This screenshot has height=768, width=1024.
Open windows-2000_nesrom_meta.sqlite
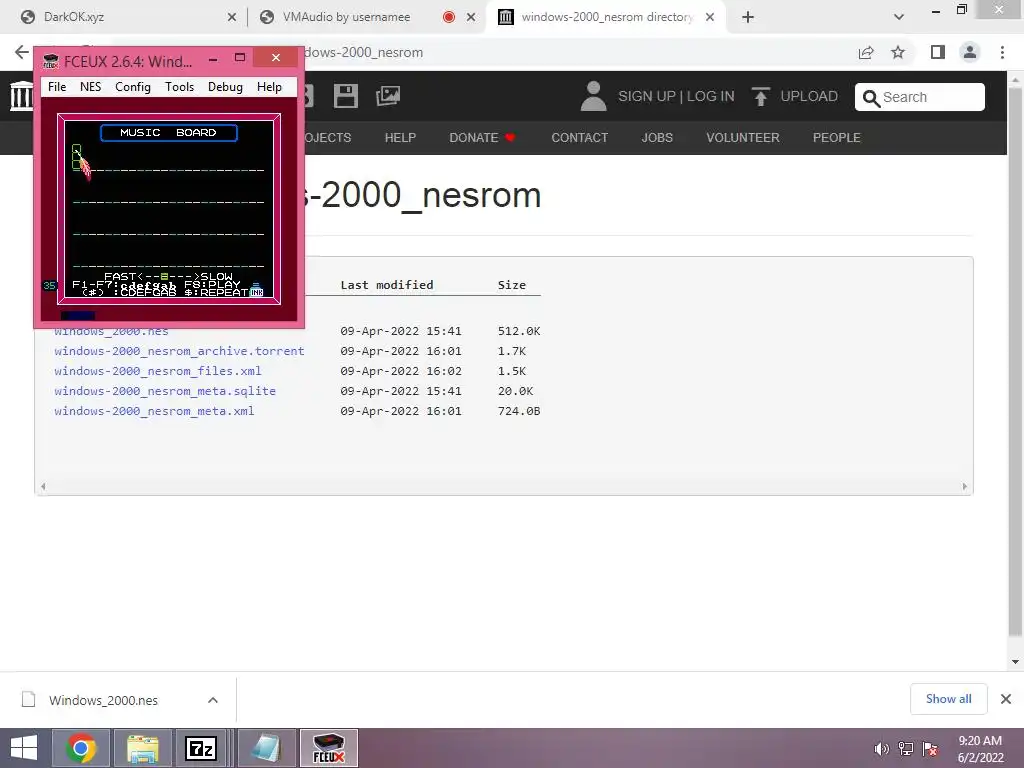click(x=165, y=391)
